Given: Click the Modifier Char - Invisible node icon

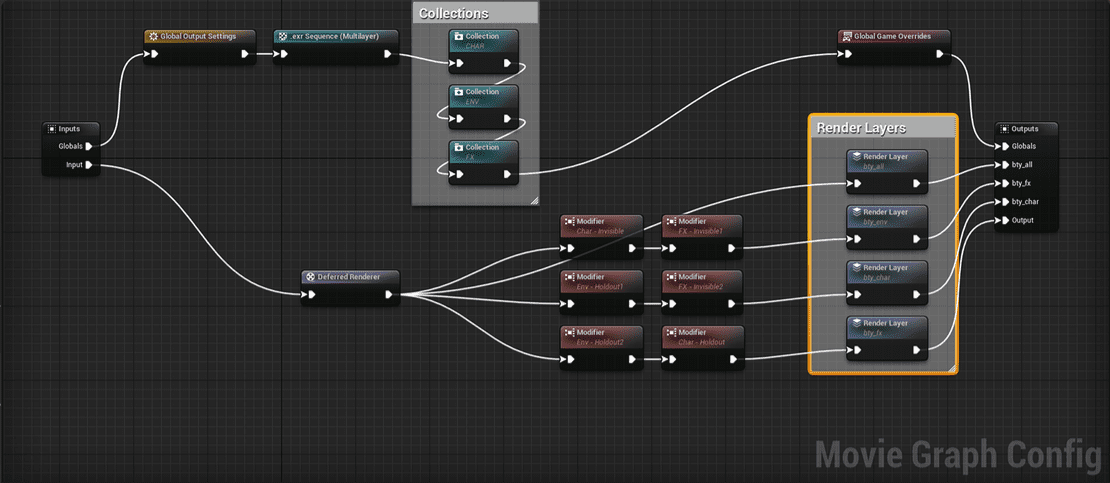Looking at the screenshot, I should [x=570, y=222].
